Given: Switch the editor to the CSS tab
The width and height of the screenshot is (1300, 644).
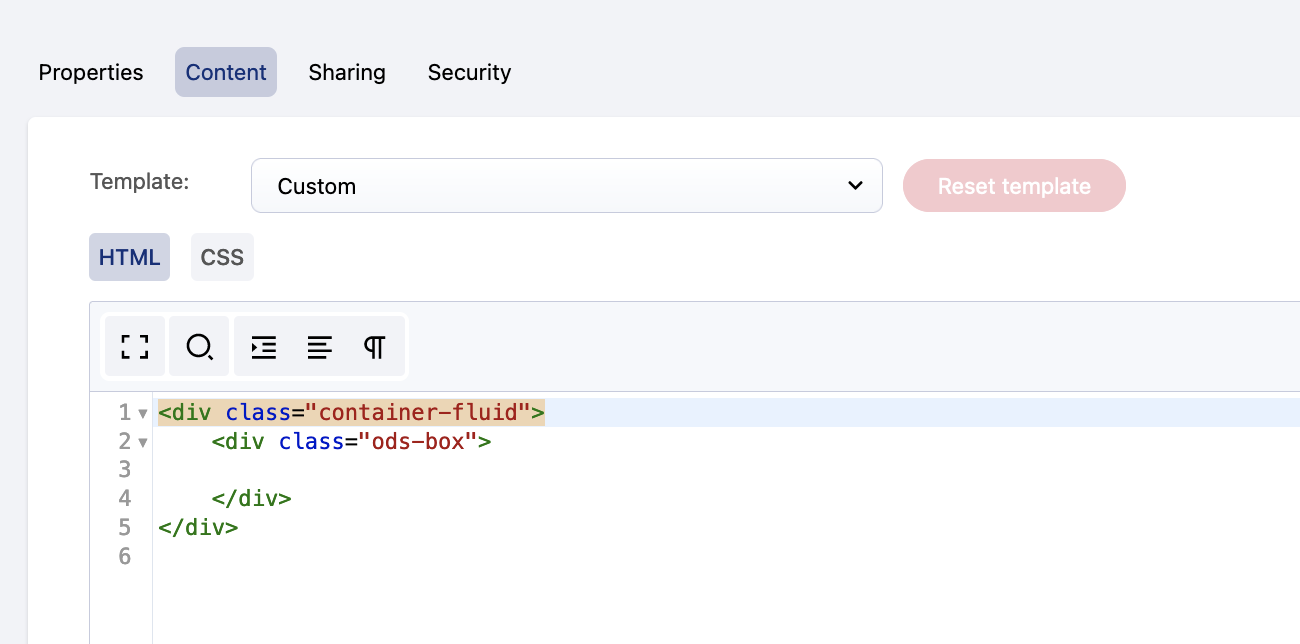Looking at the screenshot, I should (x=222, y=258).
